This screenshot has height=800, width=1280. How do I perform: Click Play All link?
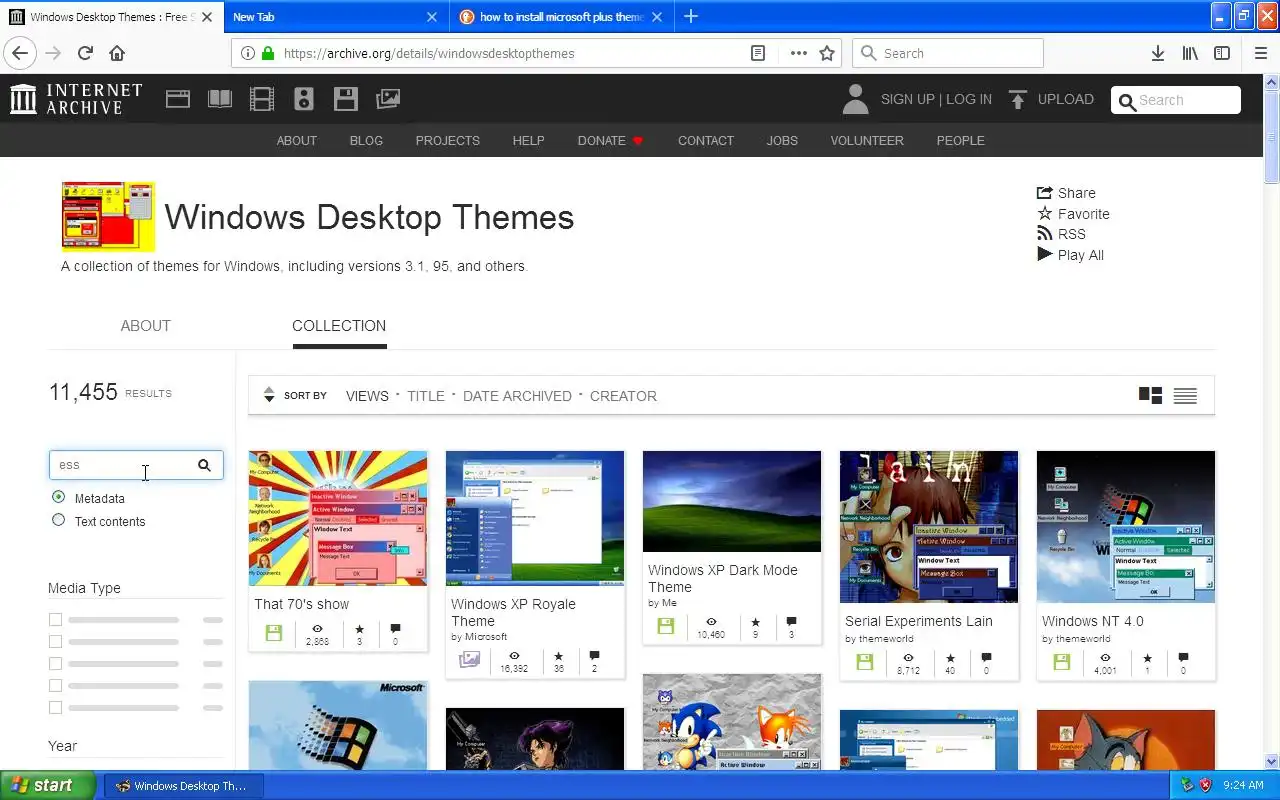pyautogui.click(x=1070, y=255)
